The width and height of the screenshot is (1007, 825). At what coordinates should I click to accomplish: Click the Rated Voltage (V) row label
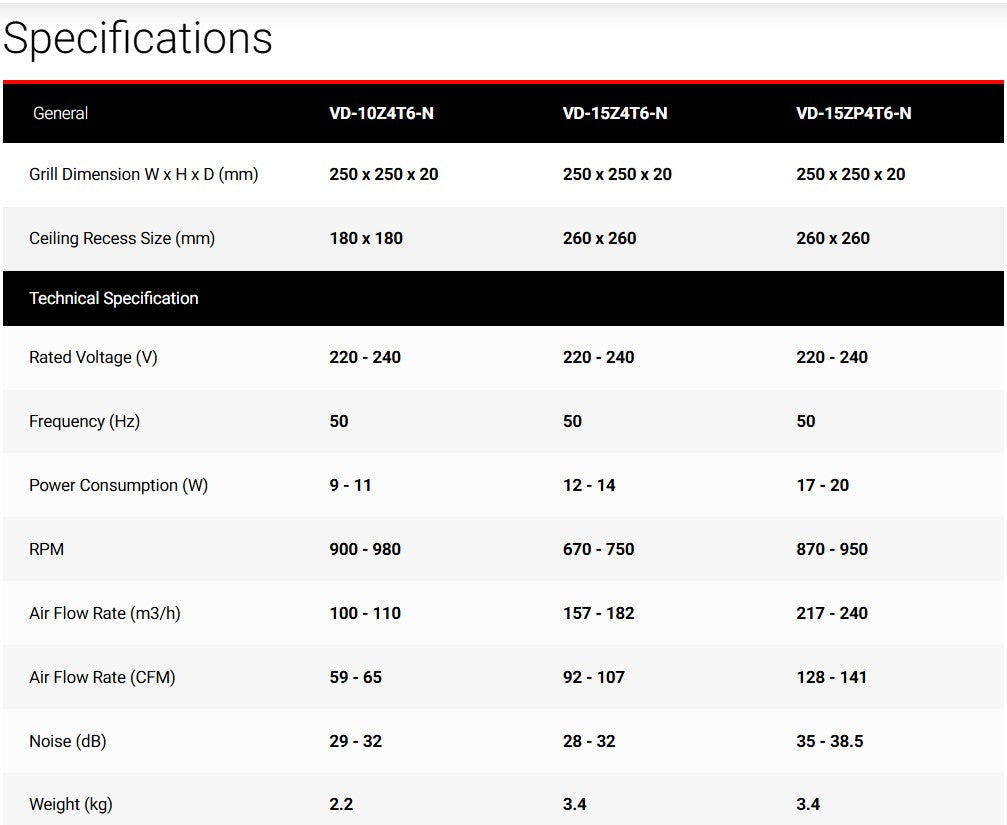93,357
